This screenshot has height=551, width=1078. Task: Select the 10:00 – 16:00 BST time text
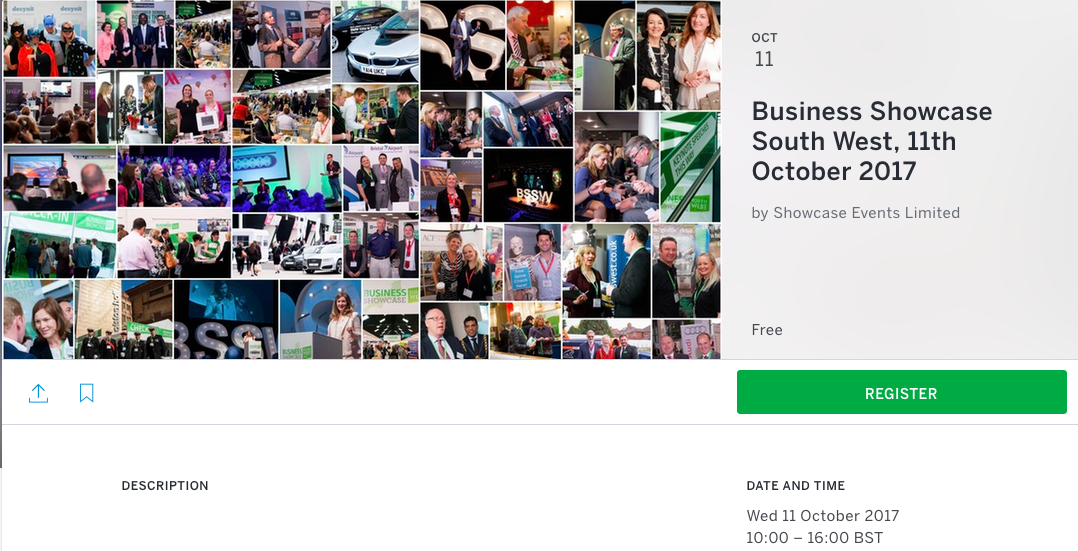click(815, 538)
